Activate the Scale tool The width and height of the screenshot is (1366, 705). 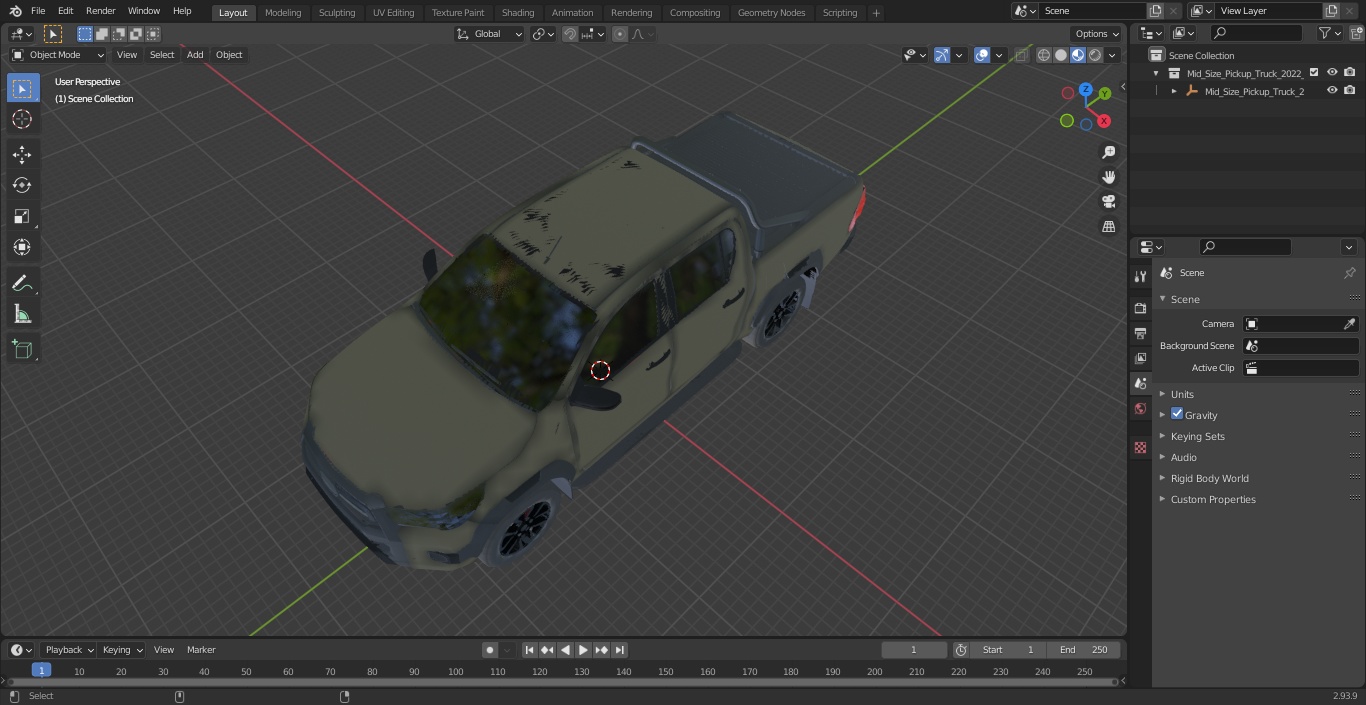[x=22, y=216]
